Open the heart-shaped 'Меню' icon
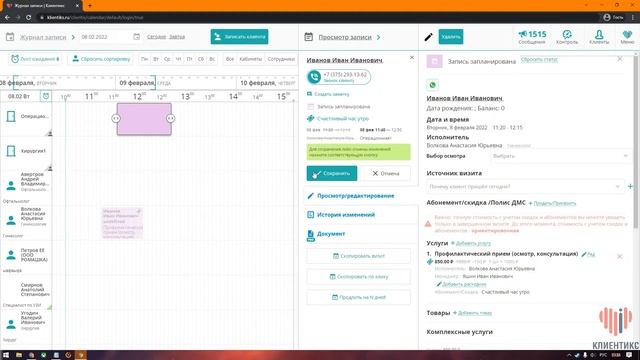 627,37
